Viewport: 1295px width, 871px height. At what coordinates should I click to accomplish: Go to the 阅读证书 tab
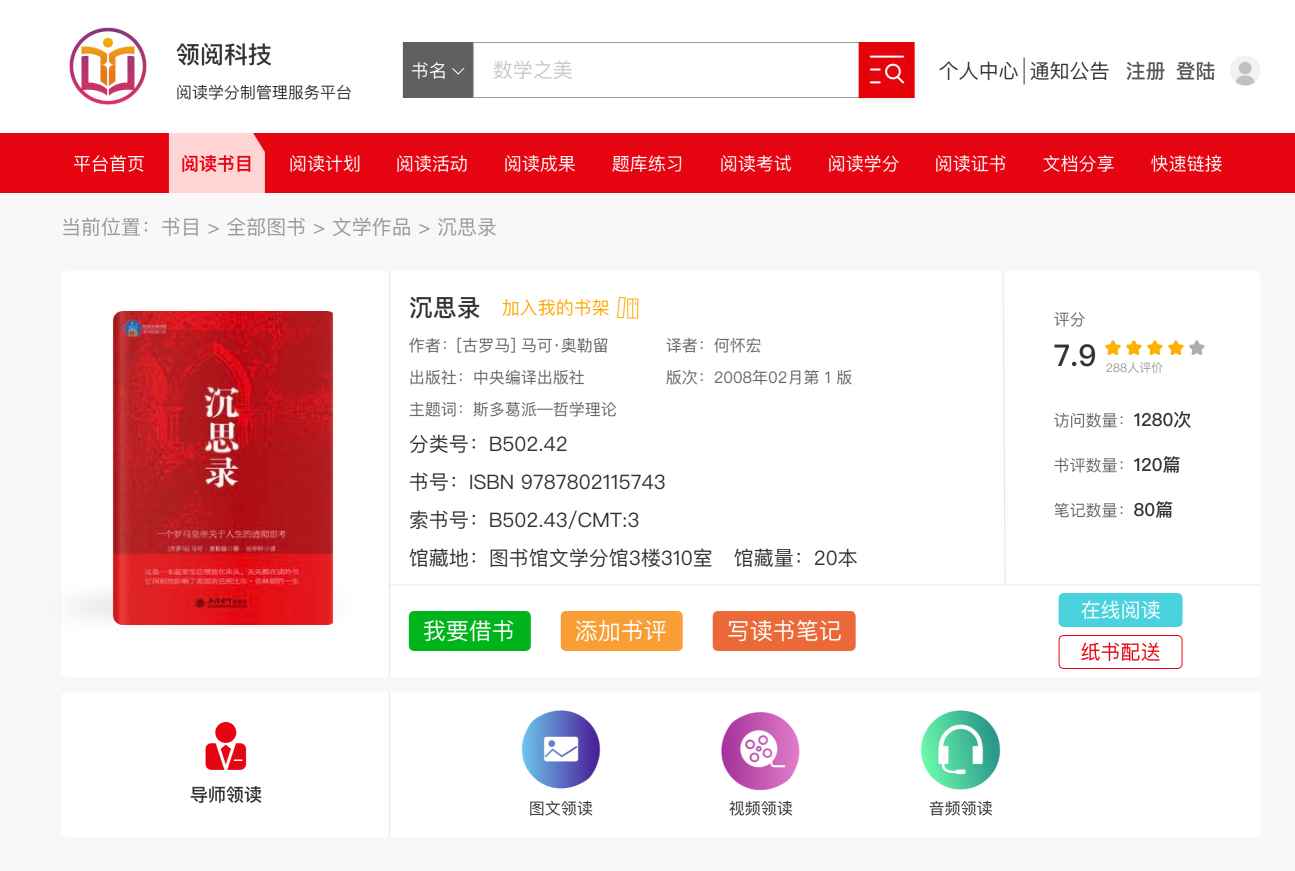tap(970, 164)
